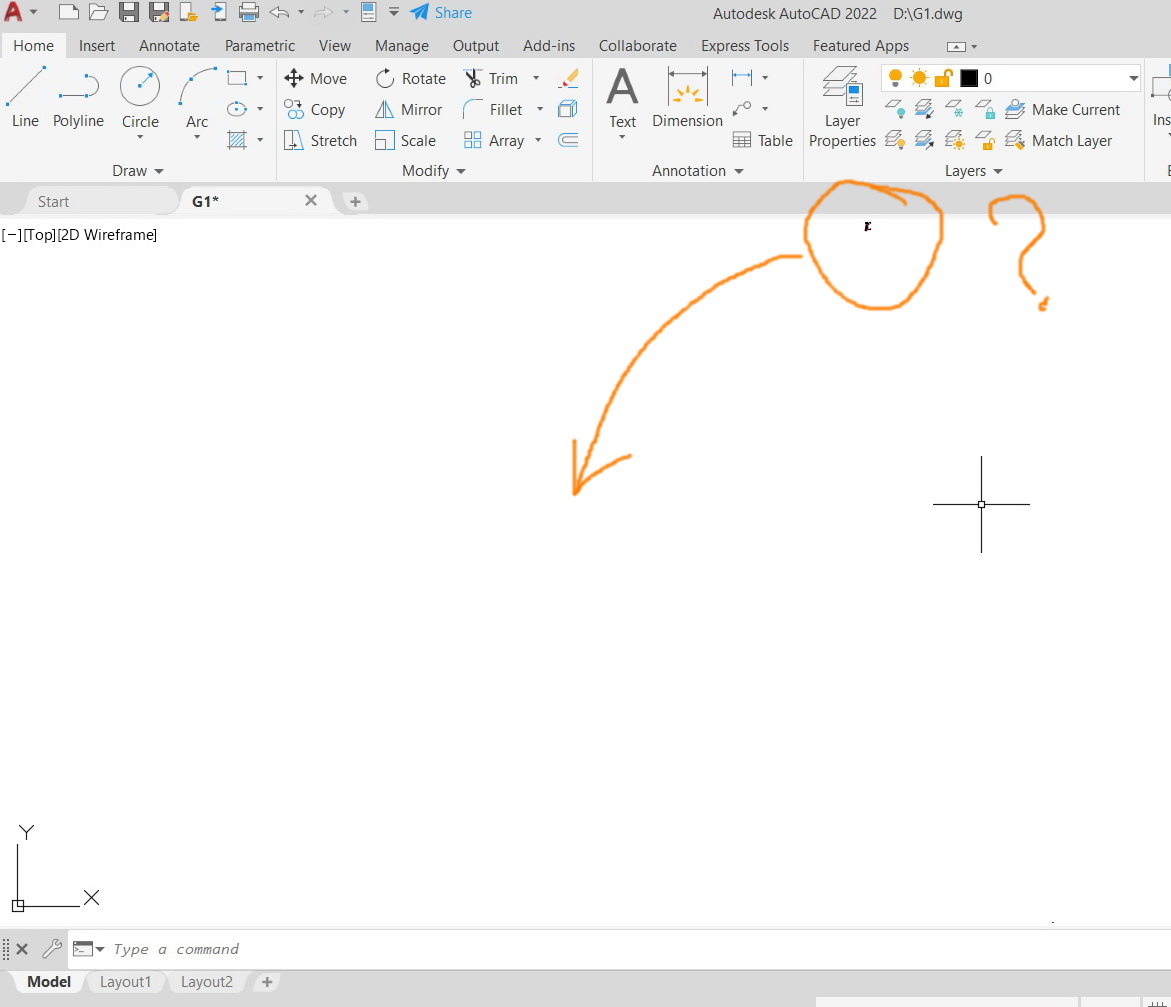1171x1007 pixels.
Task: Select the Polyline tool
Action: click(x=78, y=95)
